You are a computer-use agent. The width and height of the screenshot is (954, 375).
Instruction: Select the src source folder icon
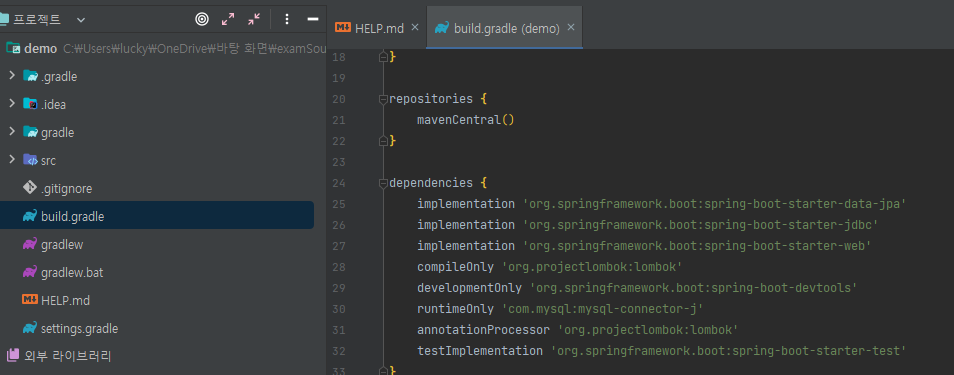pos(30,160)
